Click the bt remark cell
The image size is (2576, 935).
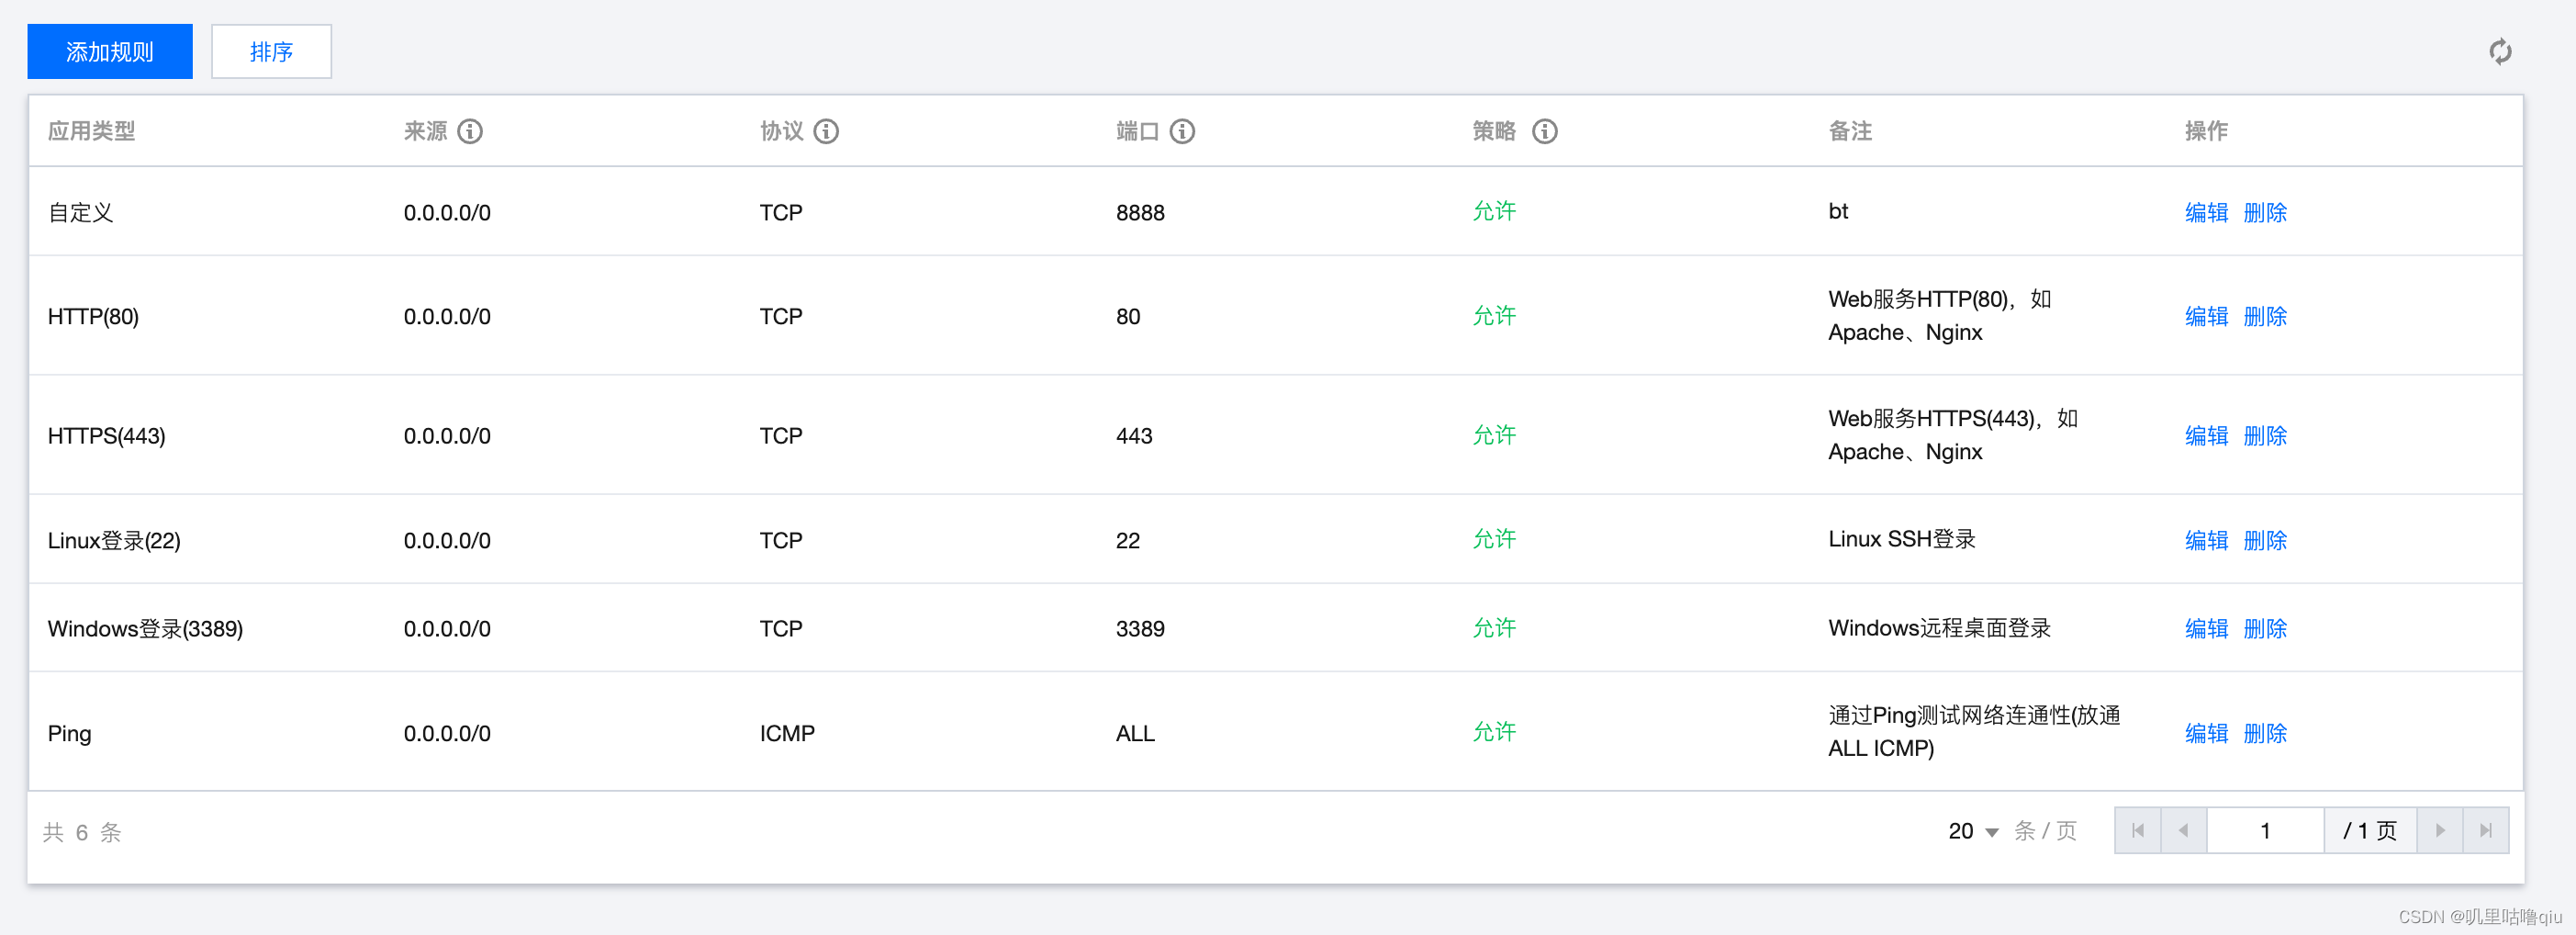point(1838,211)
